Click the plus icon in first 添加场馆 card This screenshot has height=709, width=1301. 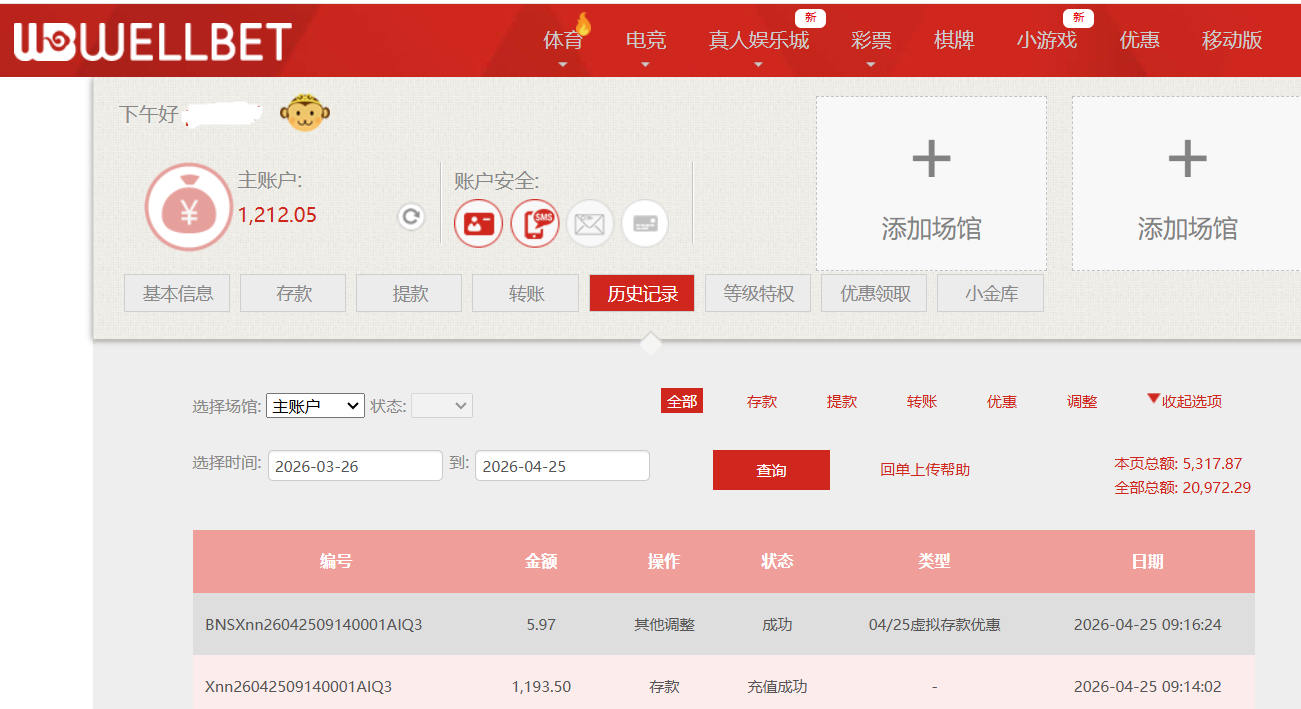click(x=931, y=159)
